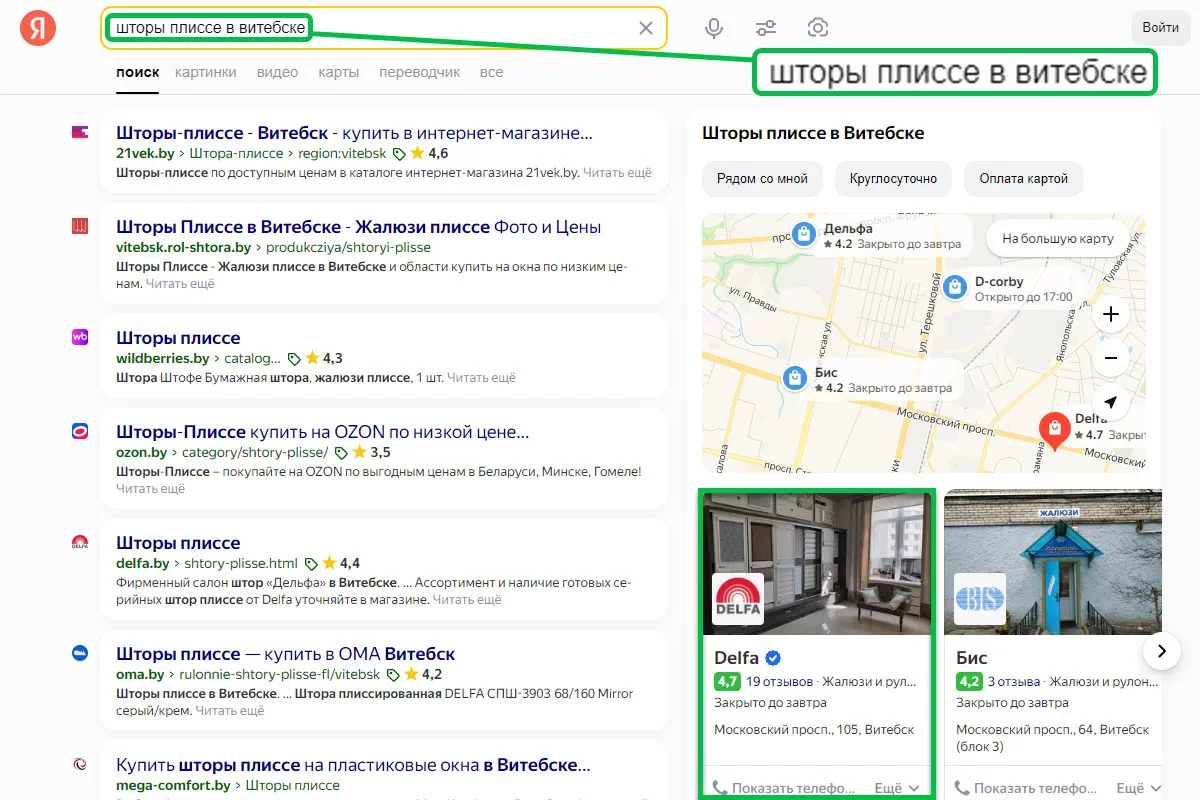Switch to the "картинки" tab
This screenshot has width=1200, height=800.
point(205,72)
